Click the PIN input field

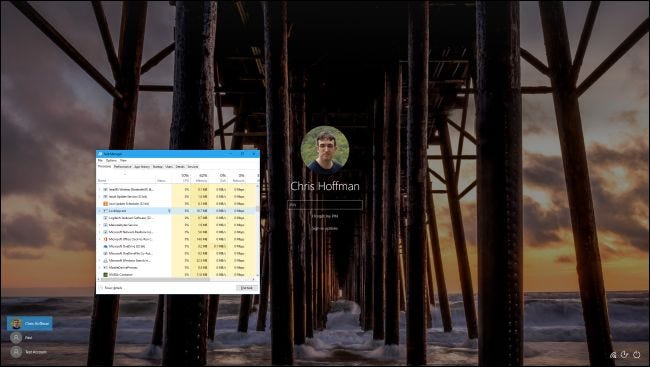click(325, 205)
